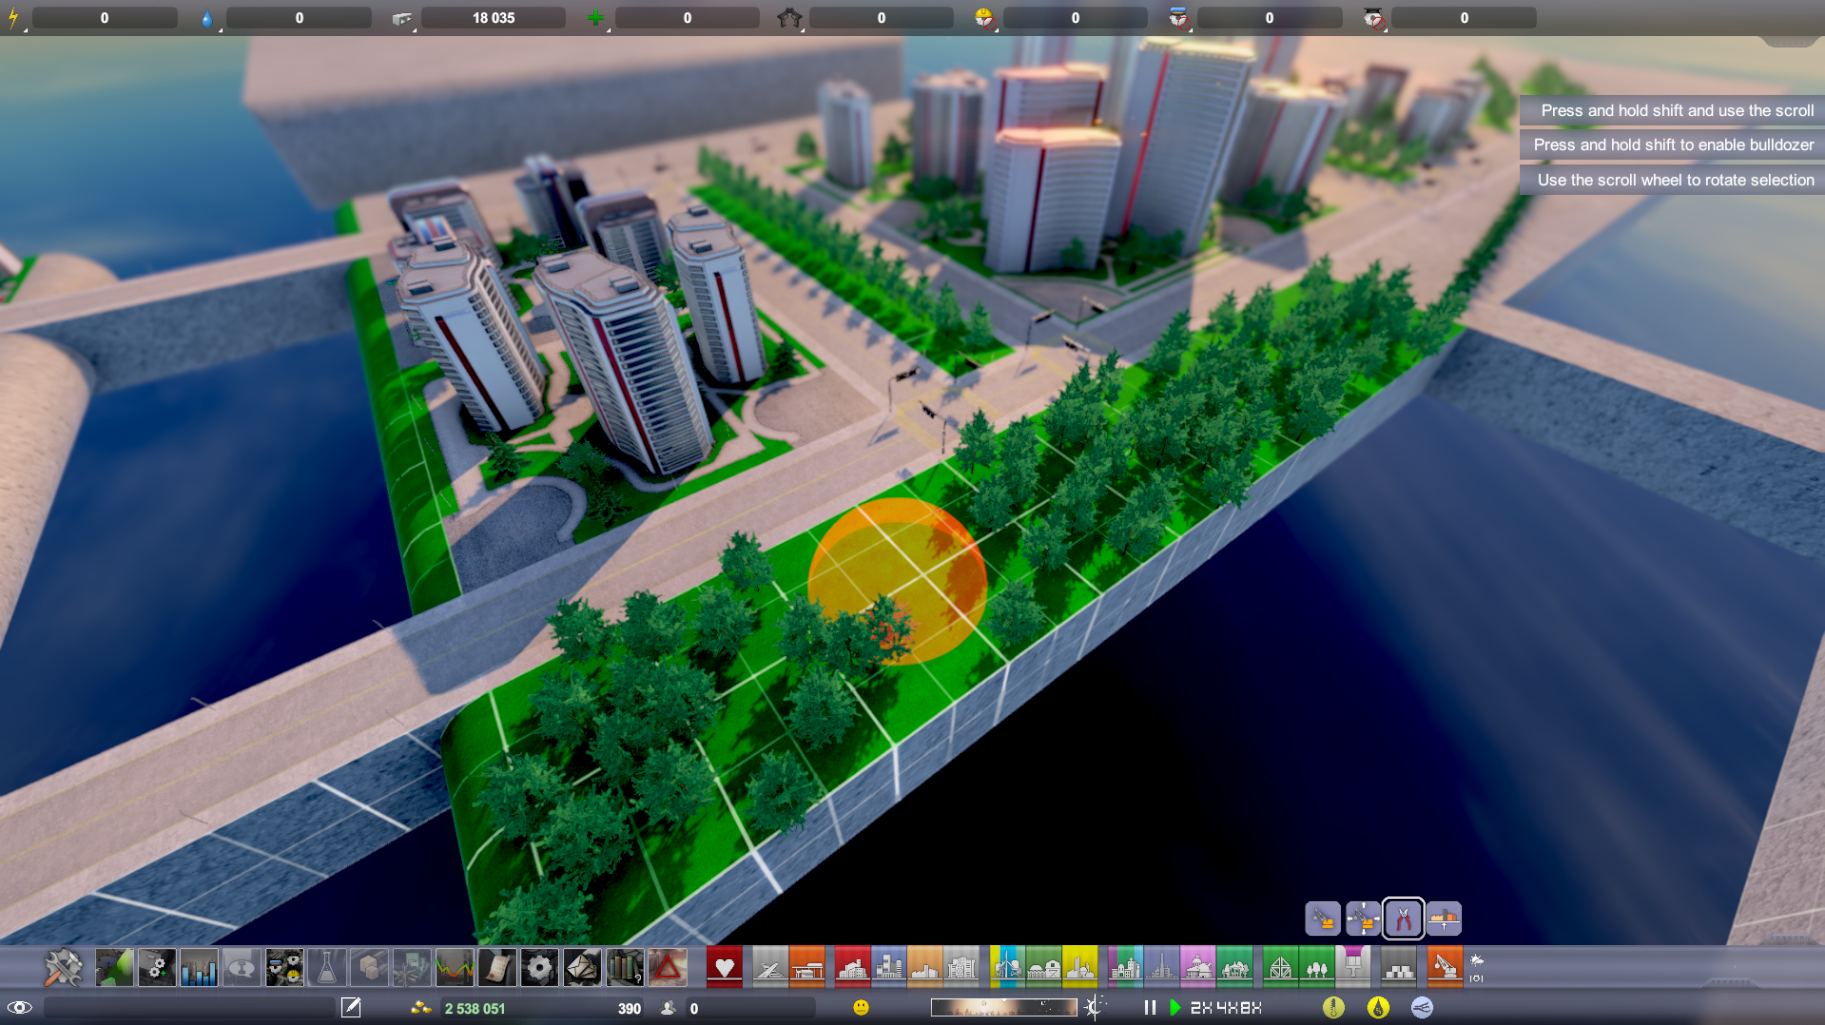Dismiss the 'Press and hold shift to enable bulldozer' hint
Screen dimensions: 1825x1025
coord(1673,145)
